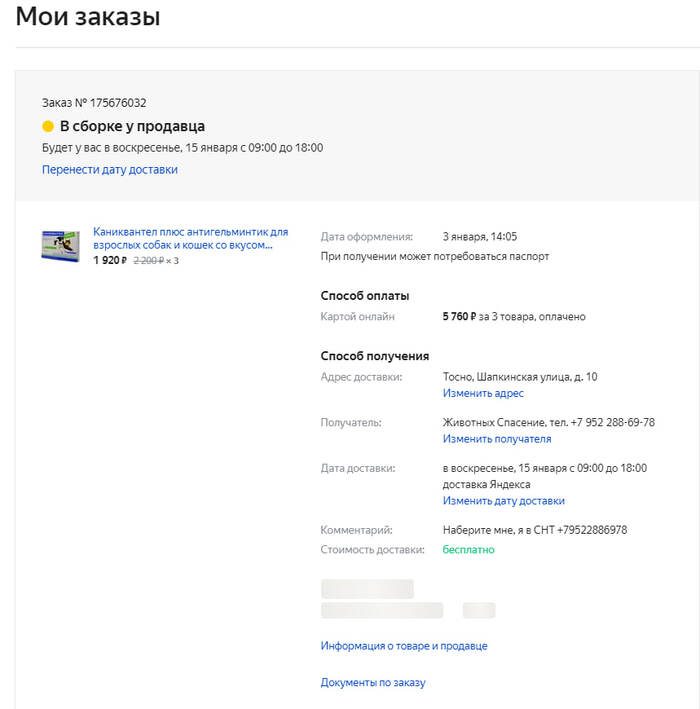Select Изменить получателя link
700x709 pixels.
[x=497, y=439]
